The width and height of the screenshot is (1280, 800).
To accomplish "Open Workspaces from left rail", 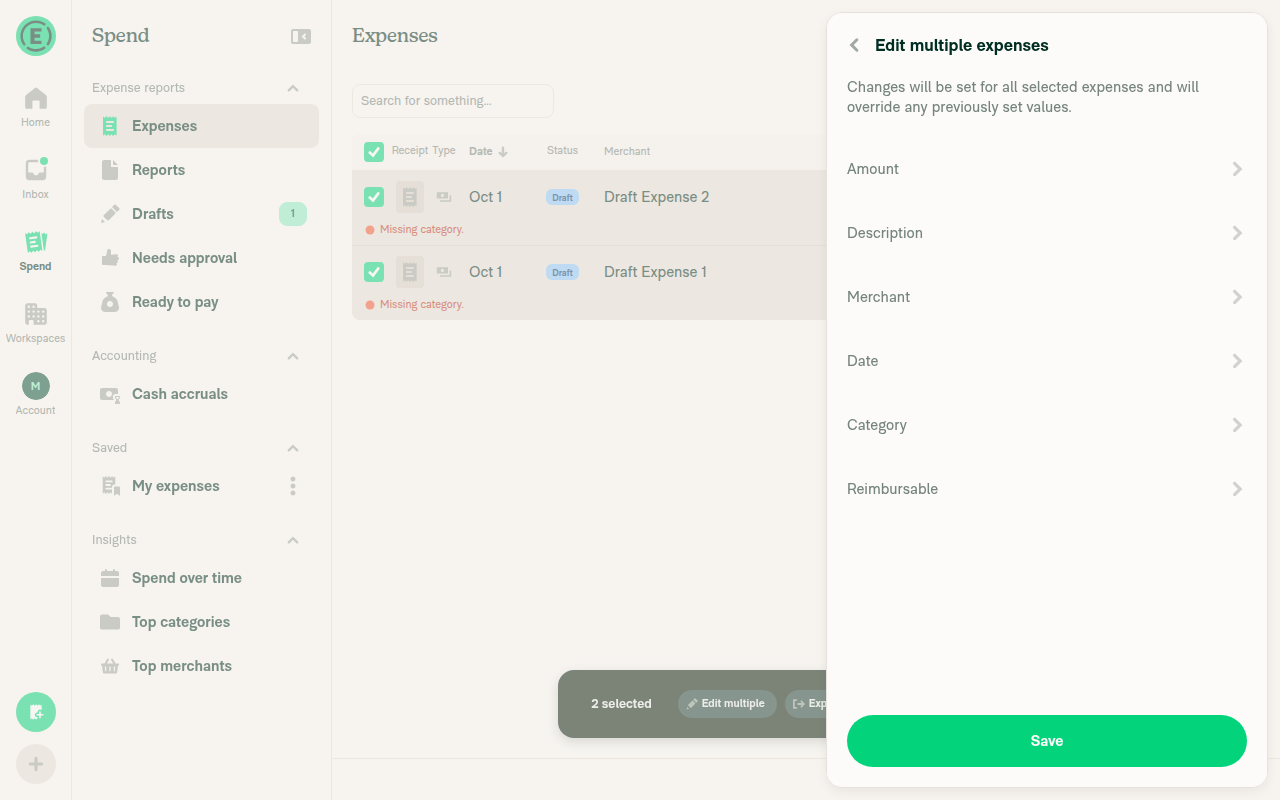I will coord(36,323).
